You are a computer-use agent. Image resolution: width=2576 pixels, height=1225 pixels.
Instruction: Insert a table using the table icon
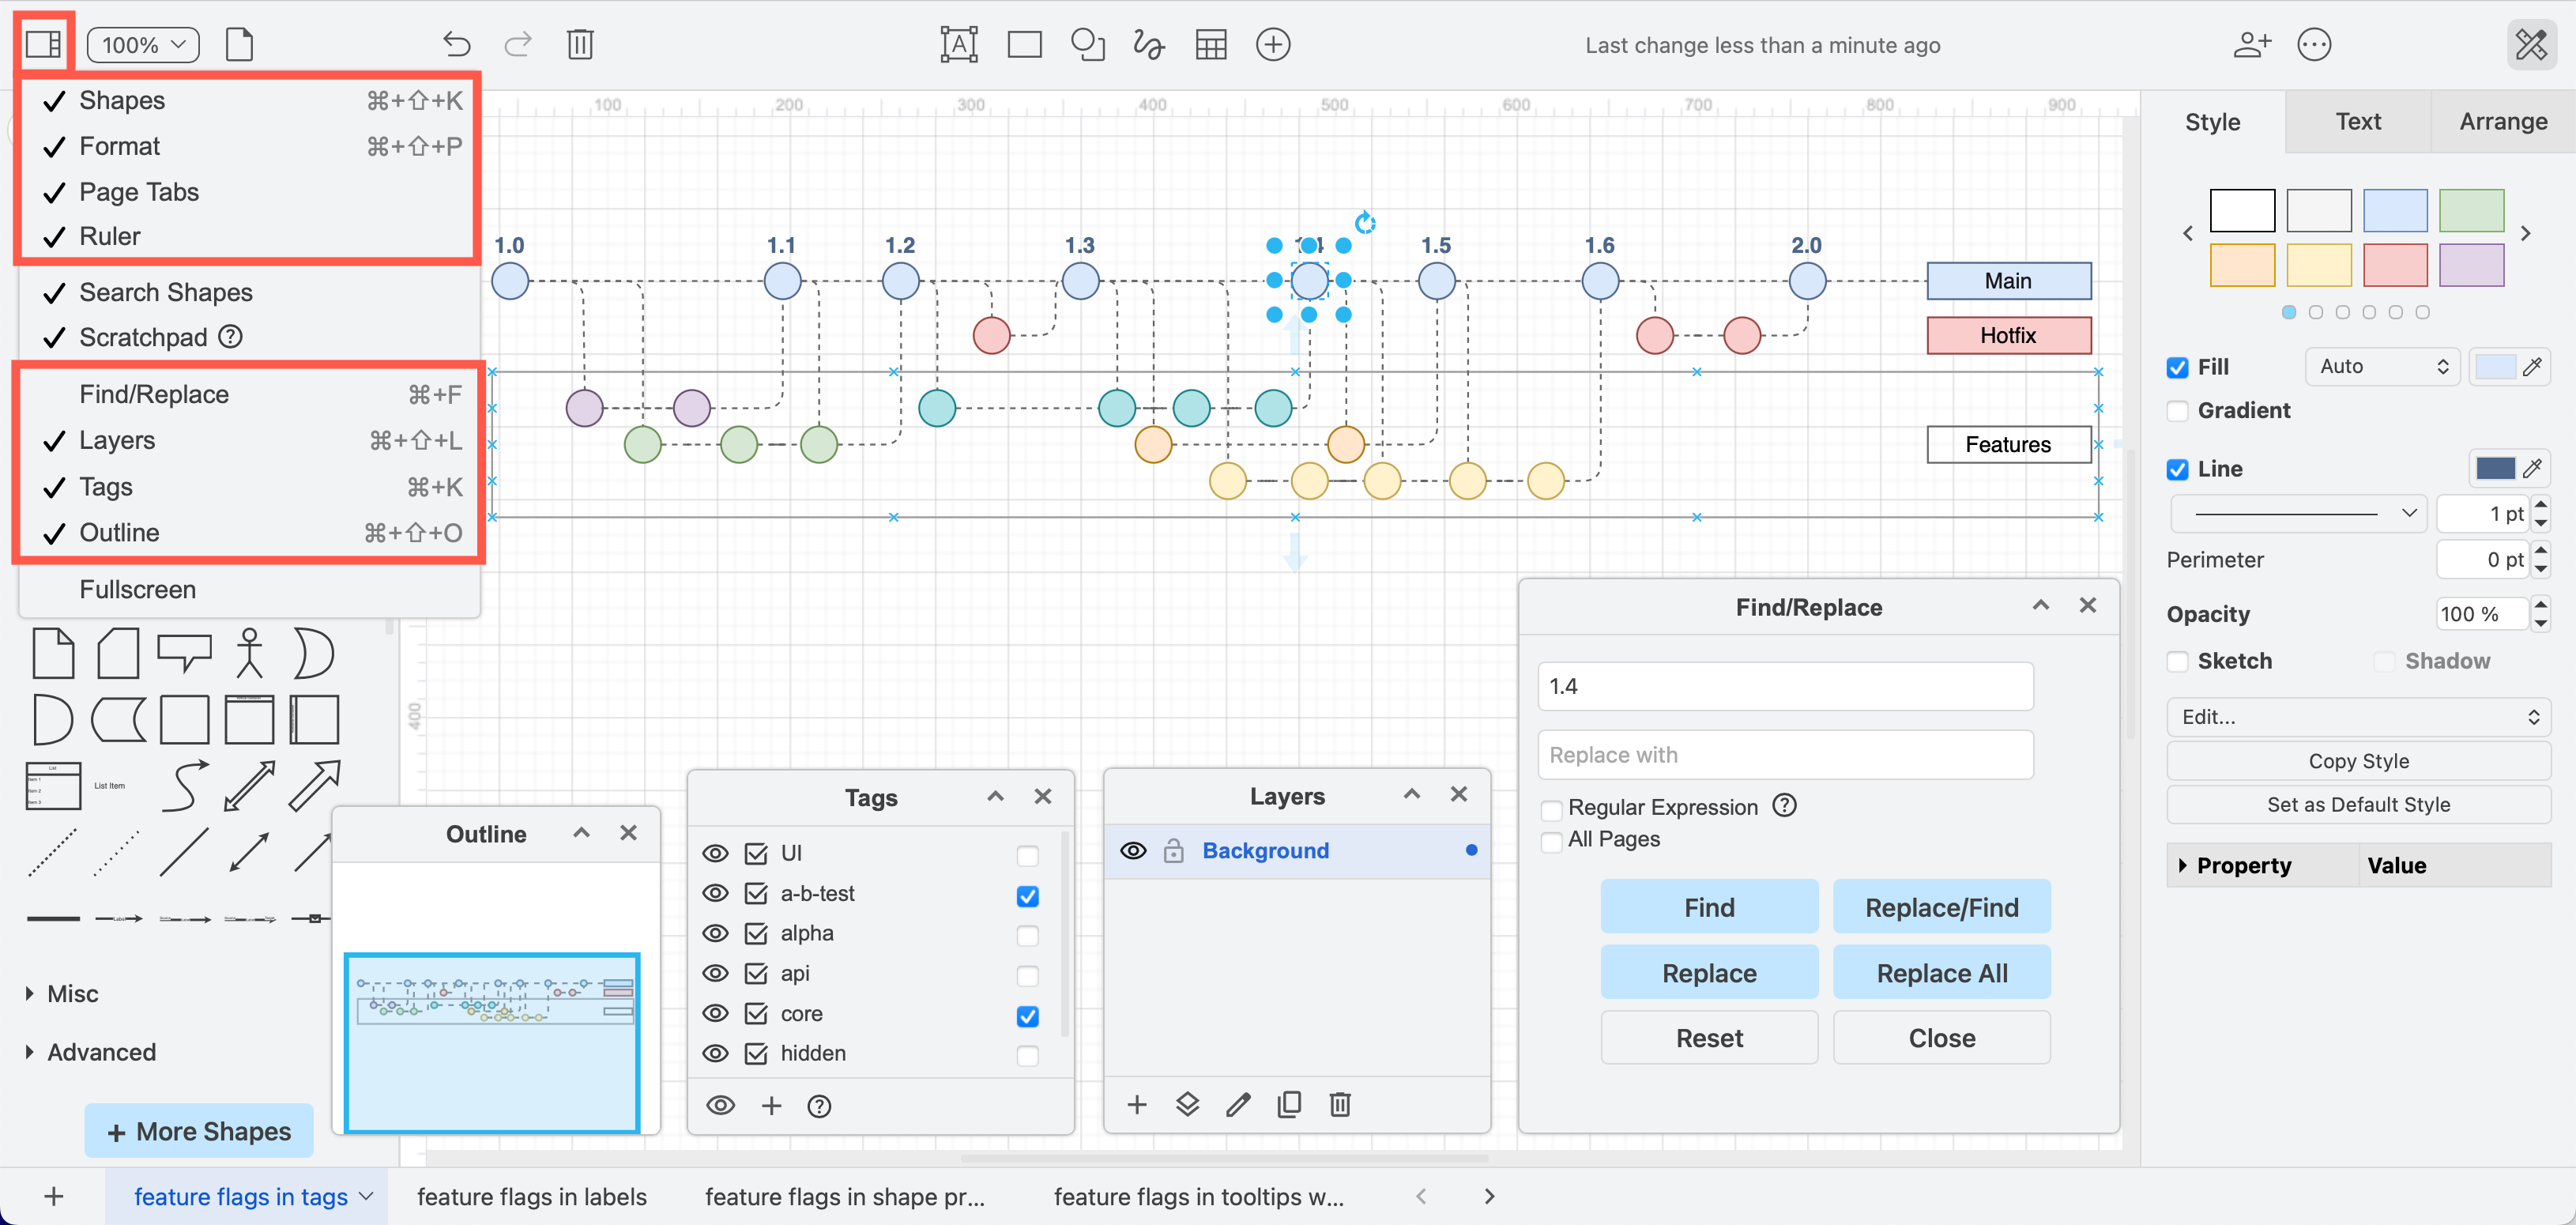[1211, 44]
